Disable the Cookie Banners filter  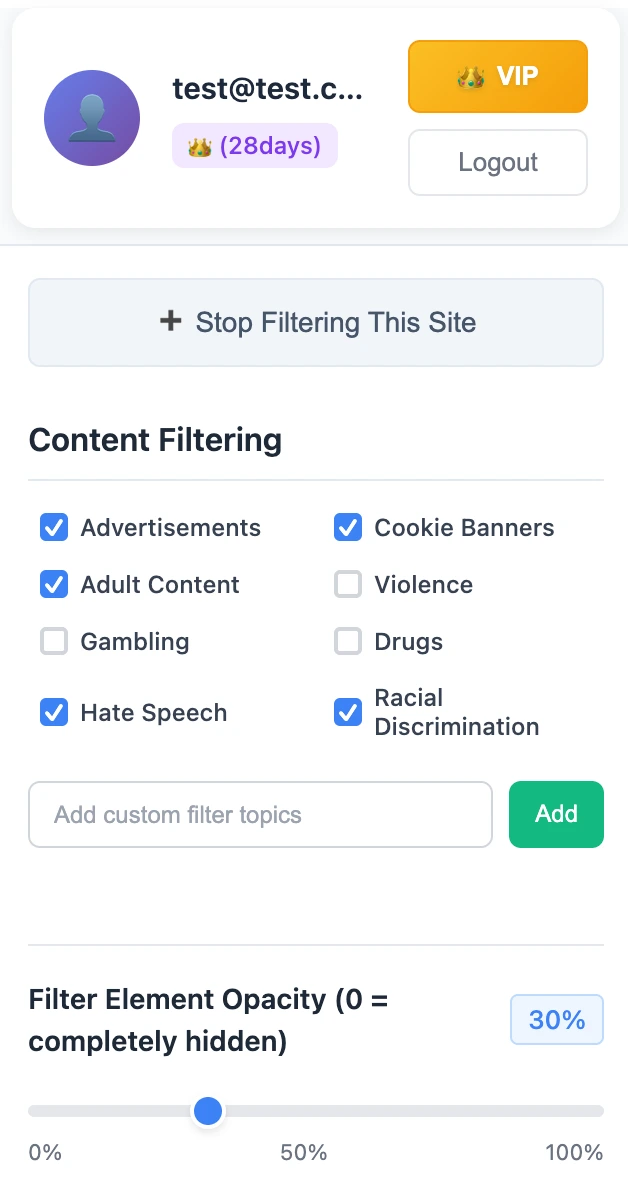[348, 527]
